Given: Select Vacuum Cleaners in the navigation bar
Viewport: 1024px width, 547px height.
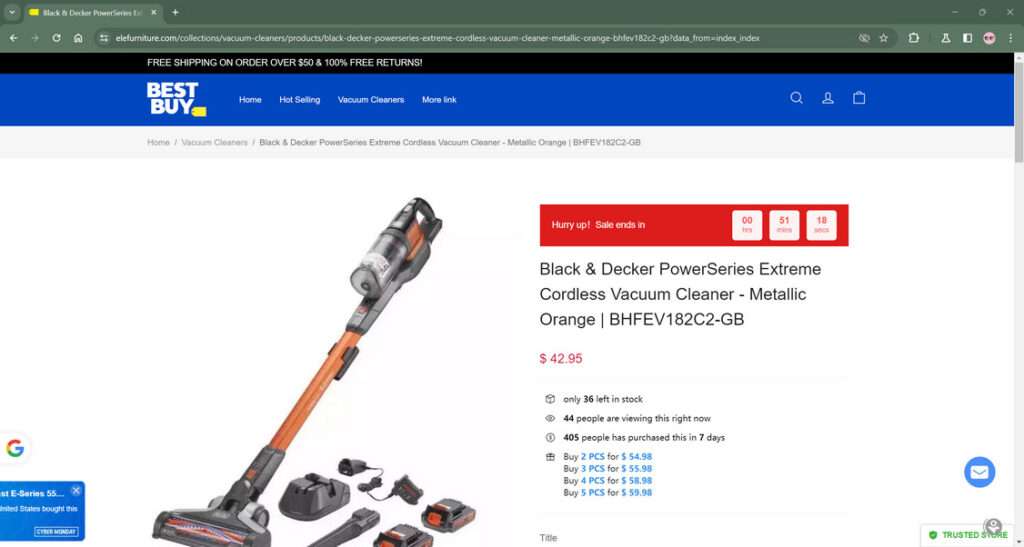Looking at the screenshot, I should [371, 100].
